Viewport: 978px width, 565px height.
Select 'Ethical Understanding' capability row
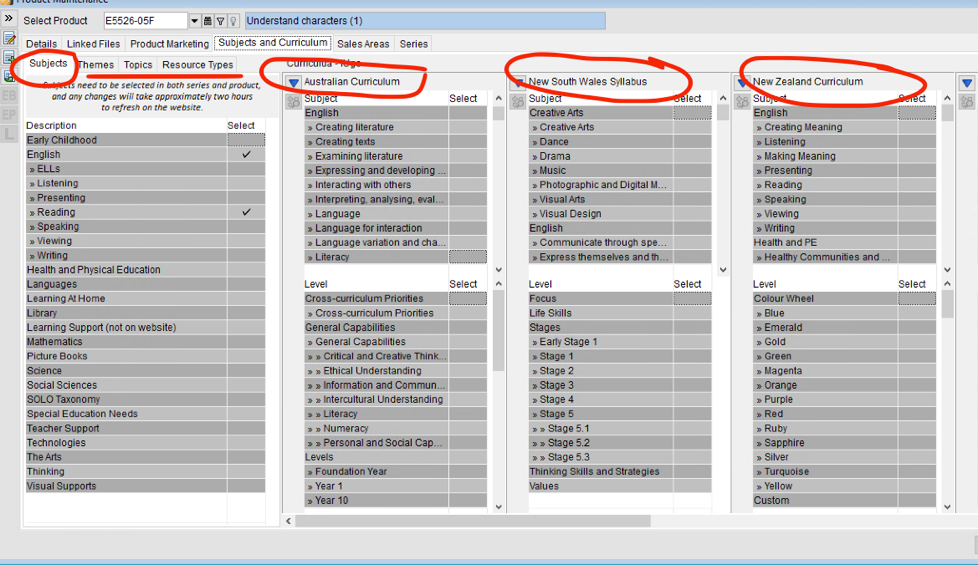pos(376,371)
